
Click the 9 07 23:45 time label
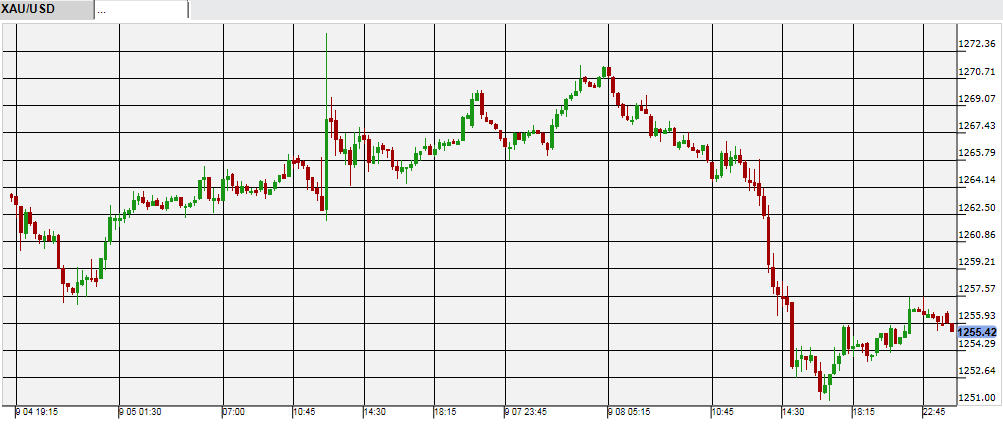point(526,411)
